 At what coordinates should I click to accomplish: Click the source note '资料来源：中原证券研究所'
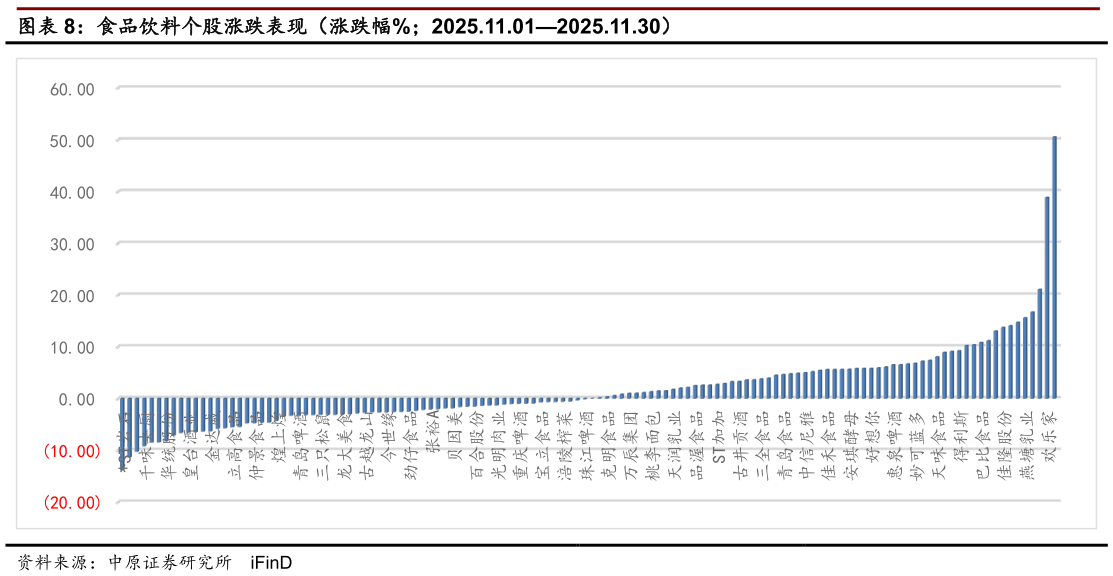(125, 563)
